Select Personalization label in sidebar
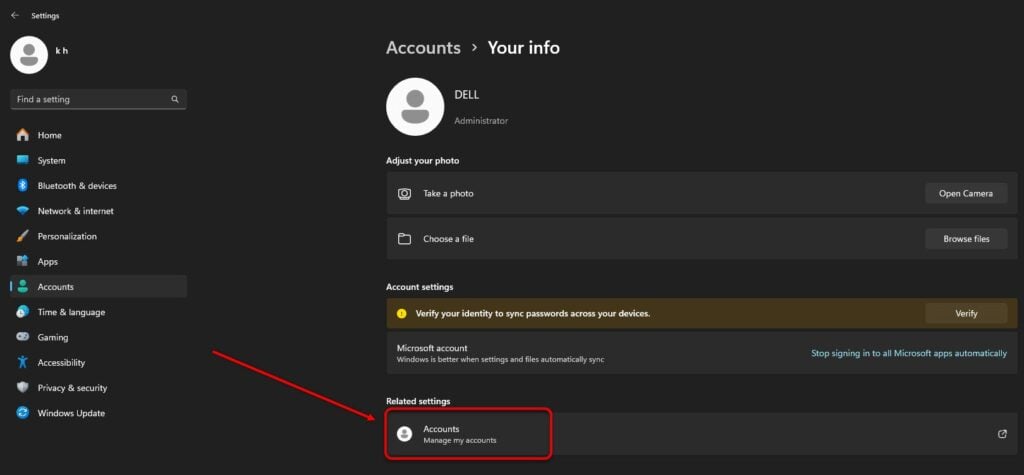 click(67, 237)
